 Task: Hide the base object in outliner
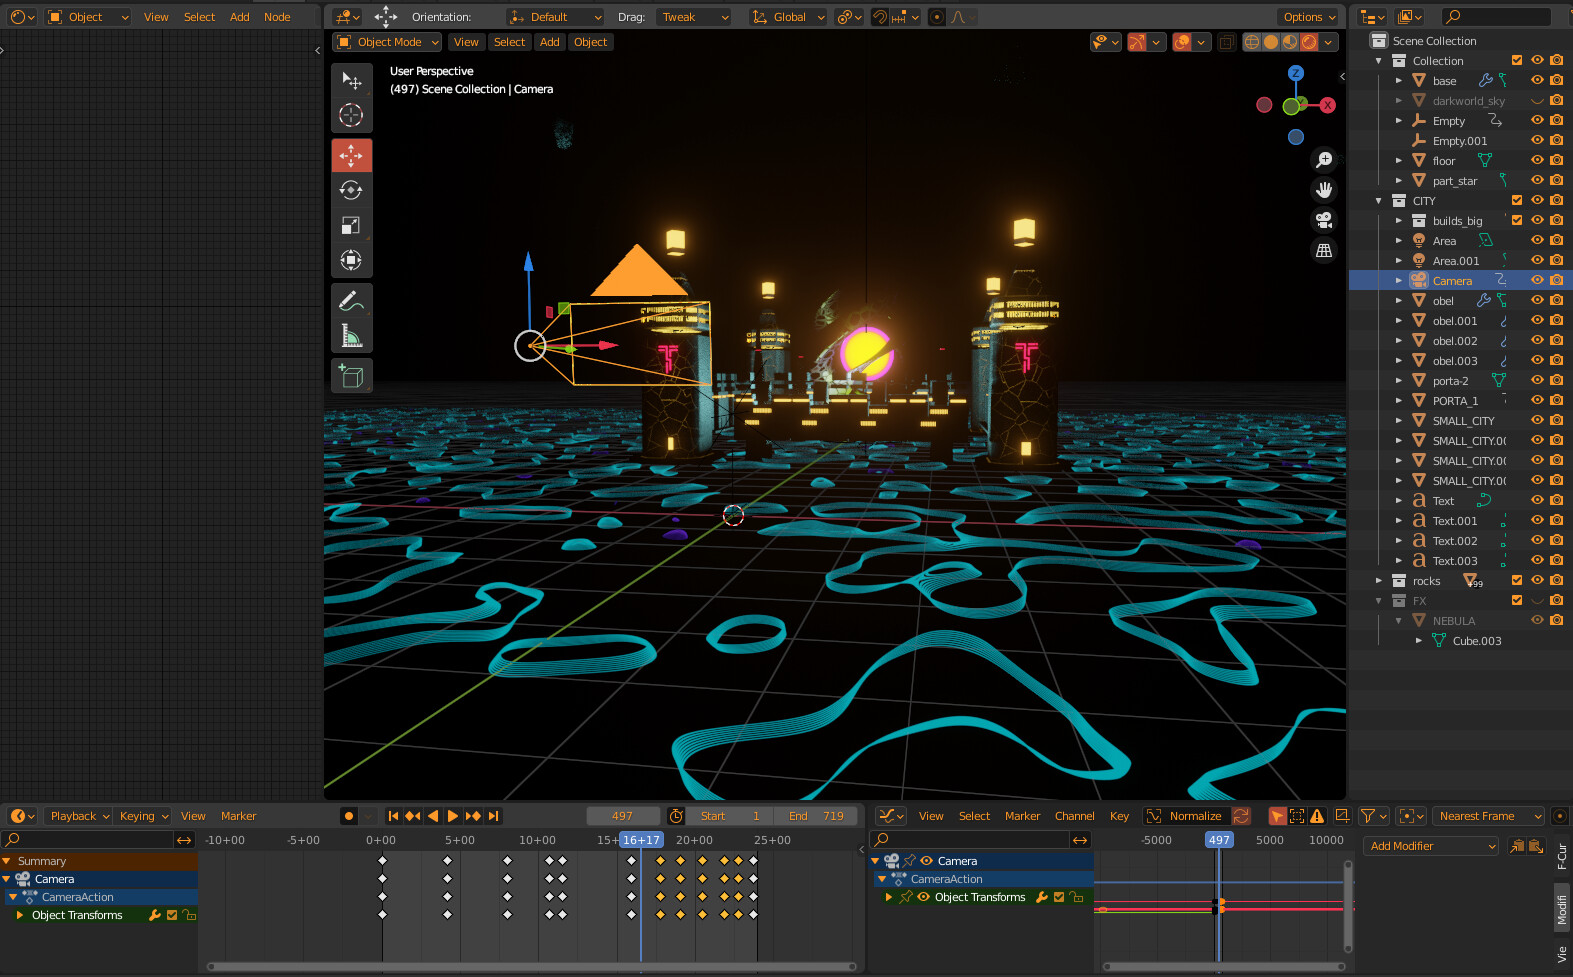tap(1537, 80)
